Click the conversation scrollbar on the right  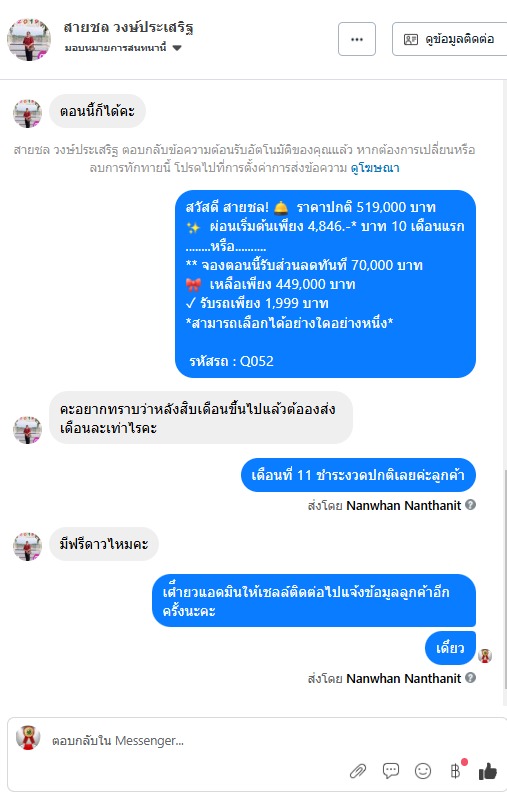[x=505, y=578]
